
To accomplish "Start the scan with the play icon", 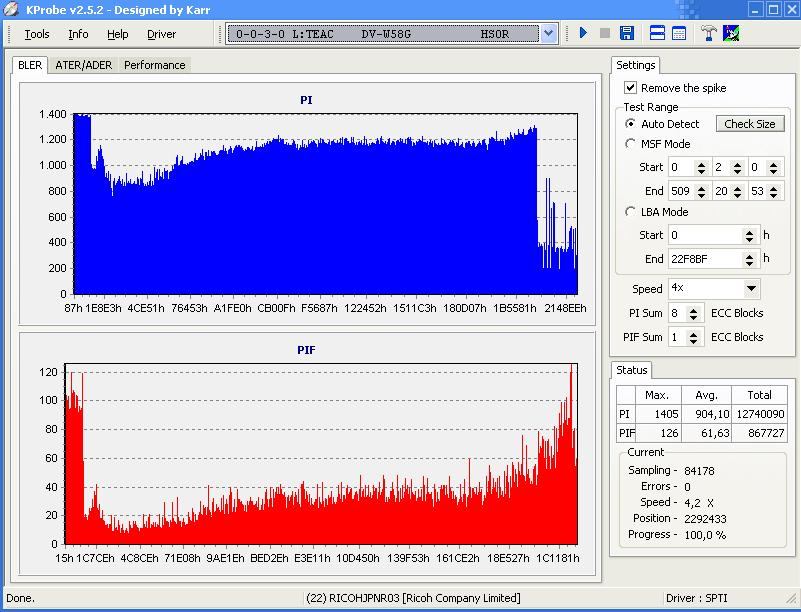I will tap(583, 33).
